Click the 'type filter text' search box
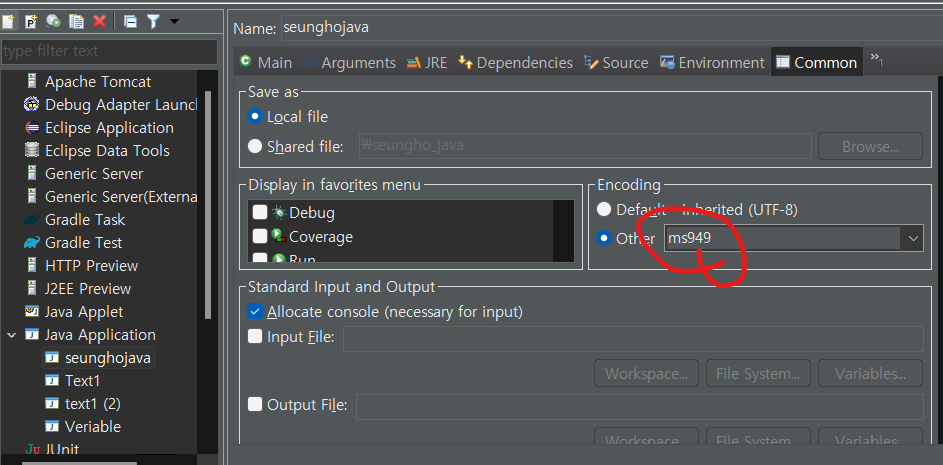The height and width of the screenshot is (465, 943). tap(109, 52)
